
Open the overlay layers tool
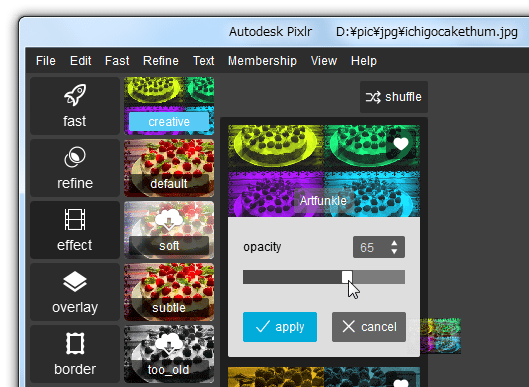pyautogui.click(x=75, y=292)
